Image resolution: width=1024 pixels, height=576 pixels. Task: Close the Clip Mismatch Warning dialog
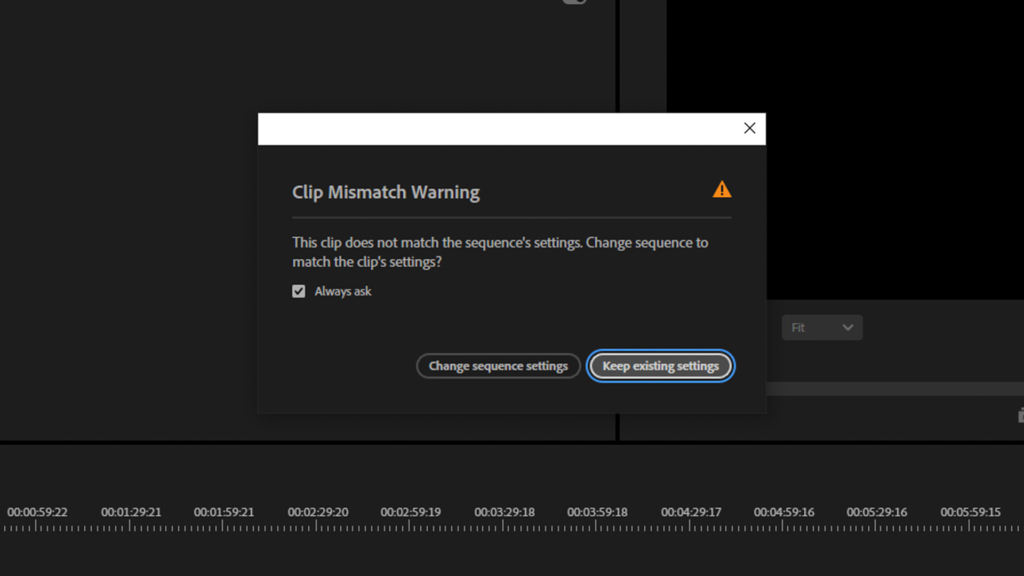749,128
